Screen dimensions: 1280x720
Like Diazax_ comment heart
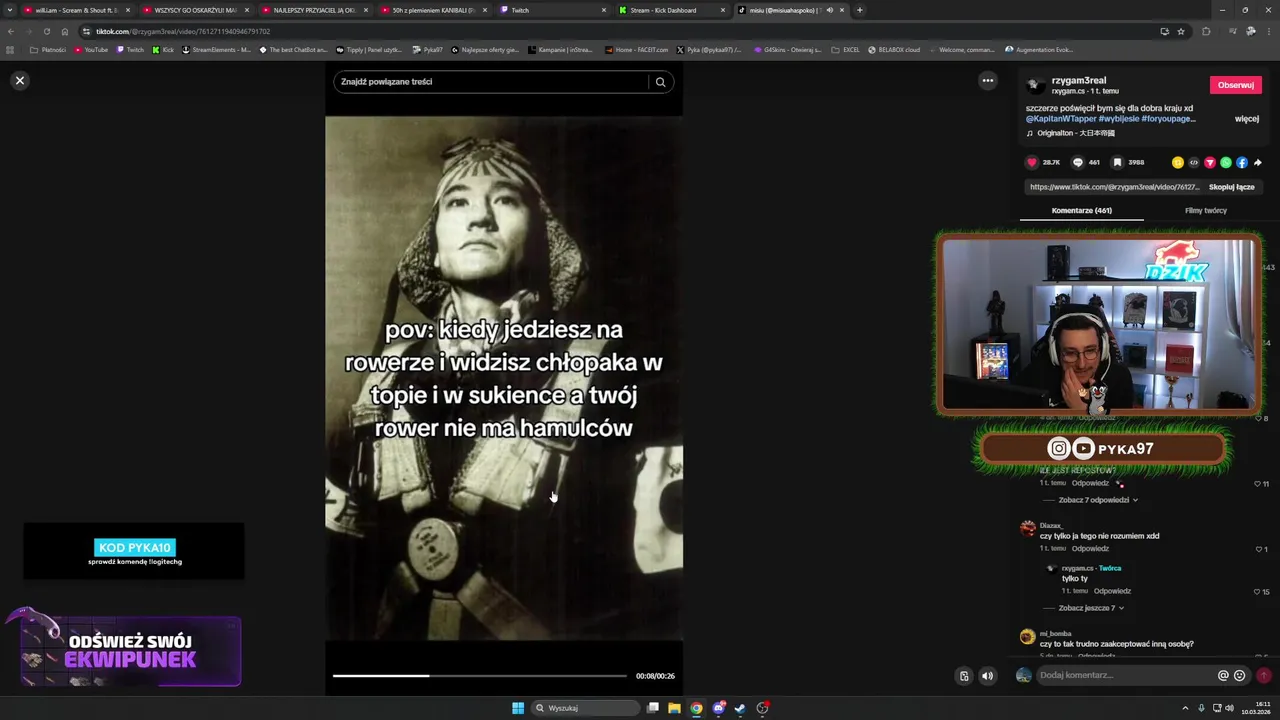(x=1259, y=549)
